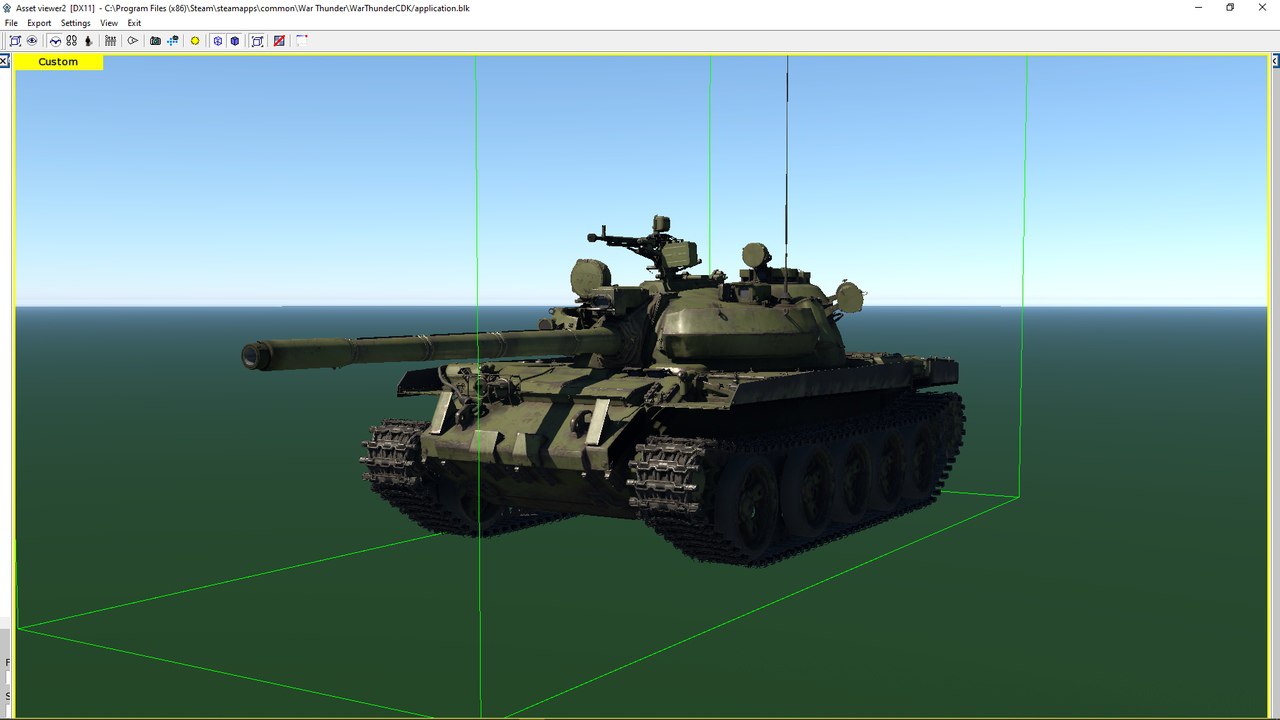The image size is (1280, 720).
Task: Click the footprints walk mode icon
Action: (x=72, y=41)
